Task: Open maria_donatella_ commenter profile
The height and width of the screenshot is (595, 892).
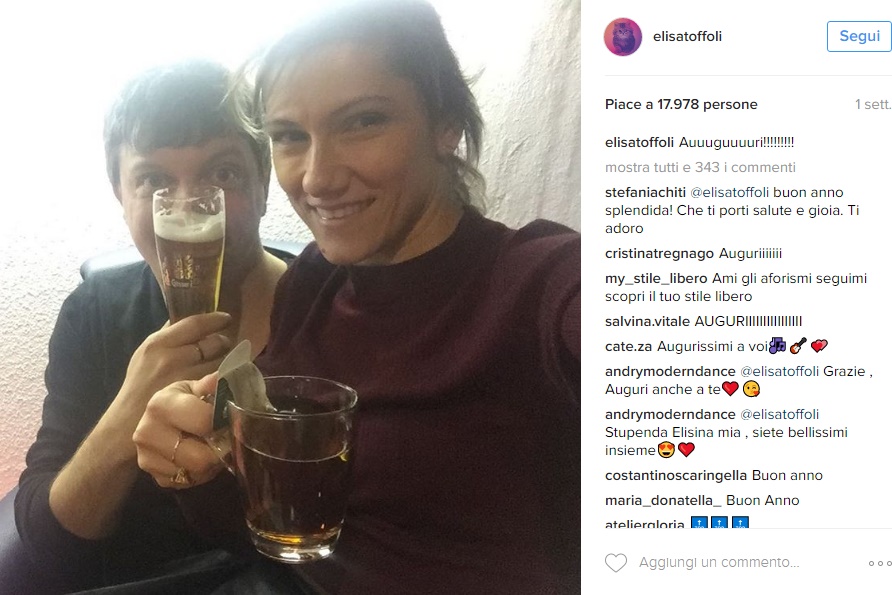Action: [663, 501]
